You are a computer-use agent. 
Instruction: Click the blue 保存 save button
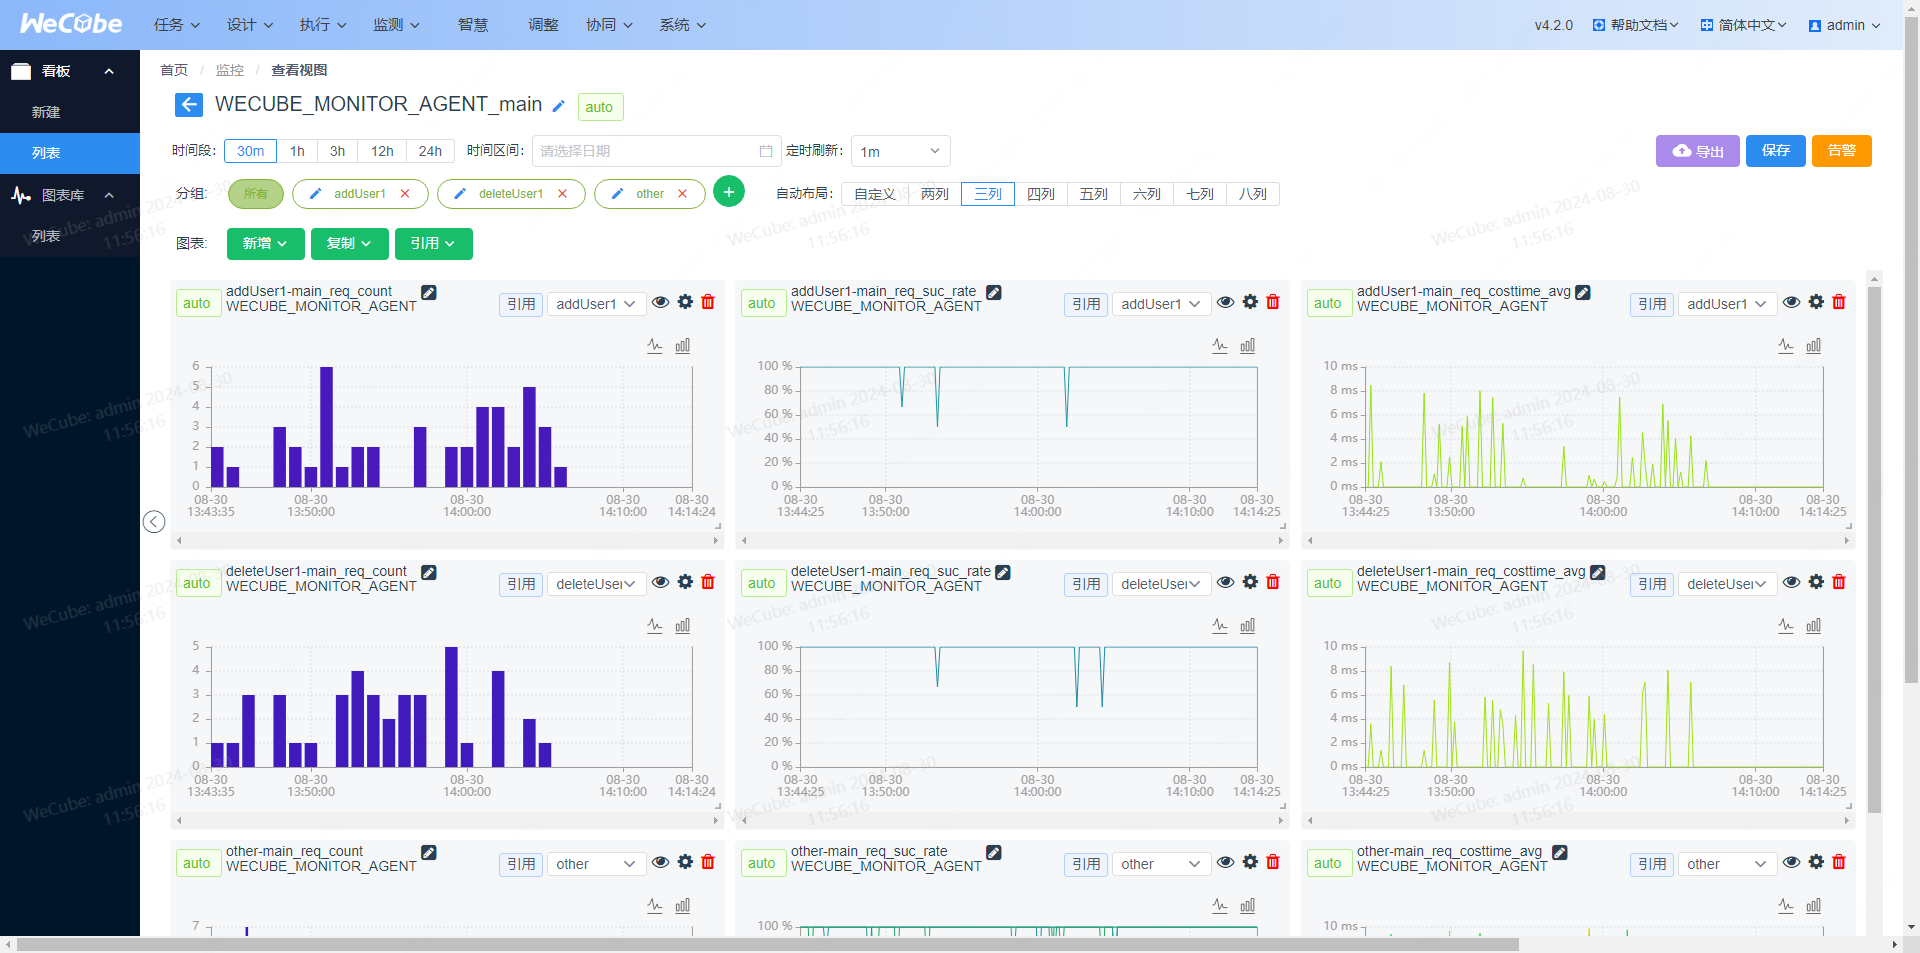[1776, 150]
